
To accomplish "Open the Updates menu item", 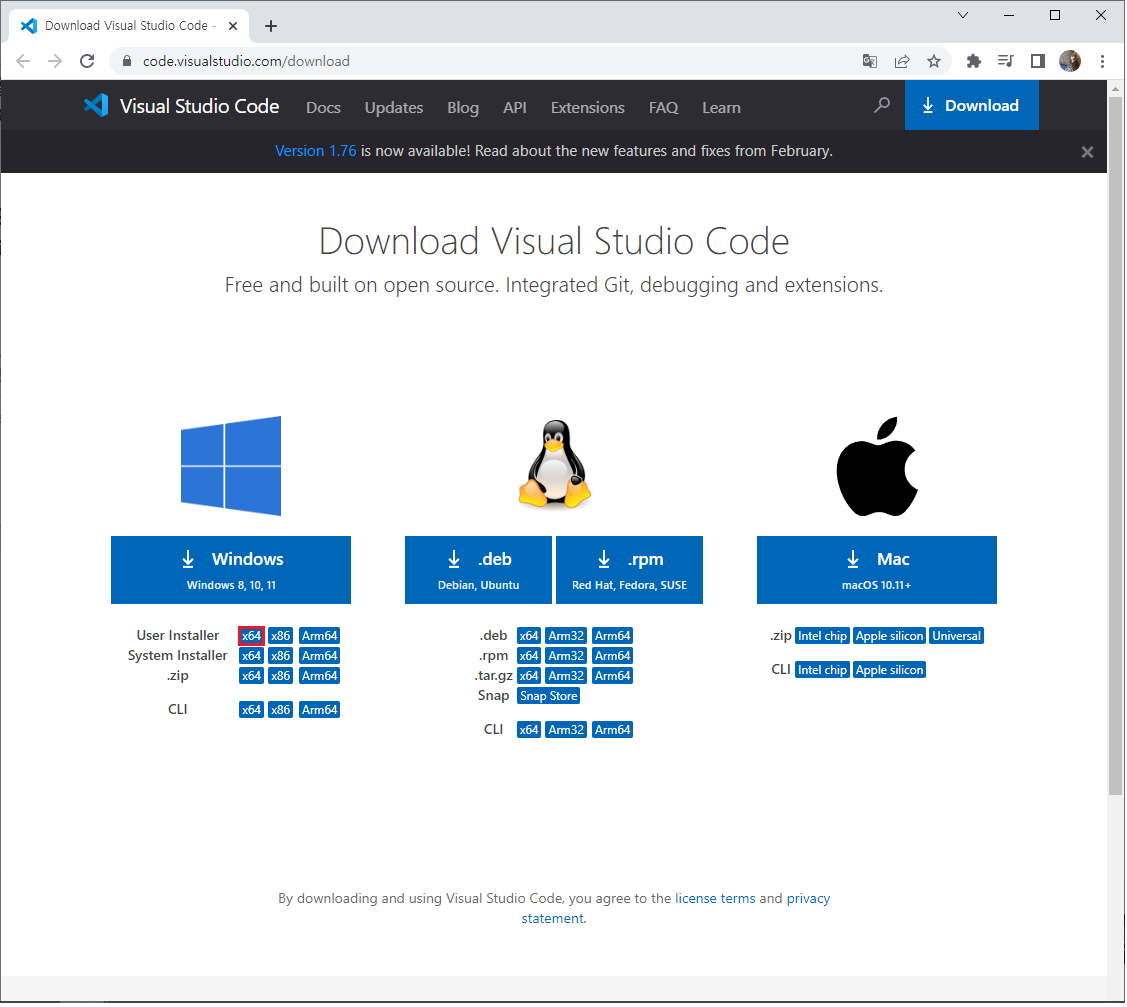I will click(x=394, y=107).
